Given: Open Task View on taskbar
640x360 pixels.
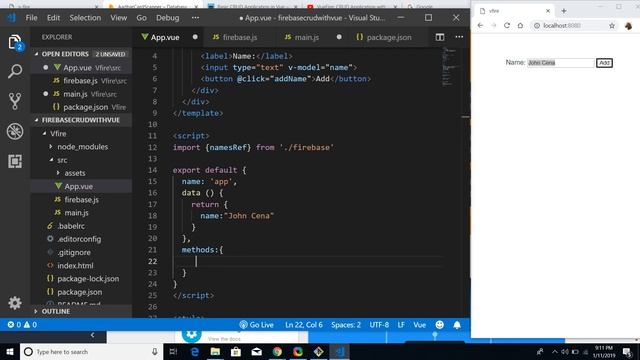Looking at the screenshot, I should (173, 352).
